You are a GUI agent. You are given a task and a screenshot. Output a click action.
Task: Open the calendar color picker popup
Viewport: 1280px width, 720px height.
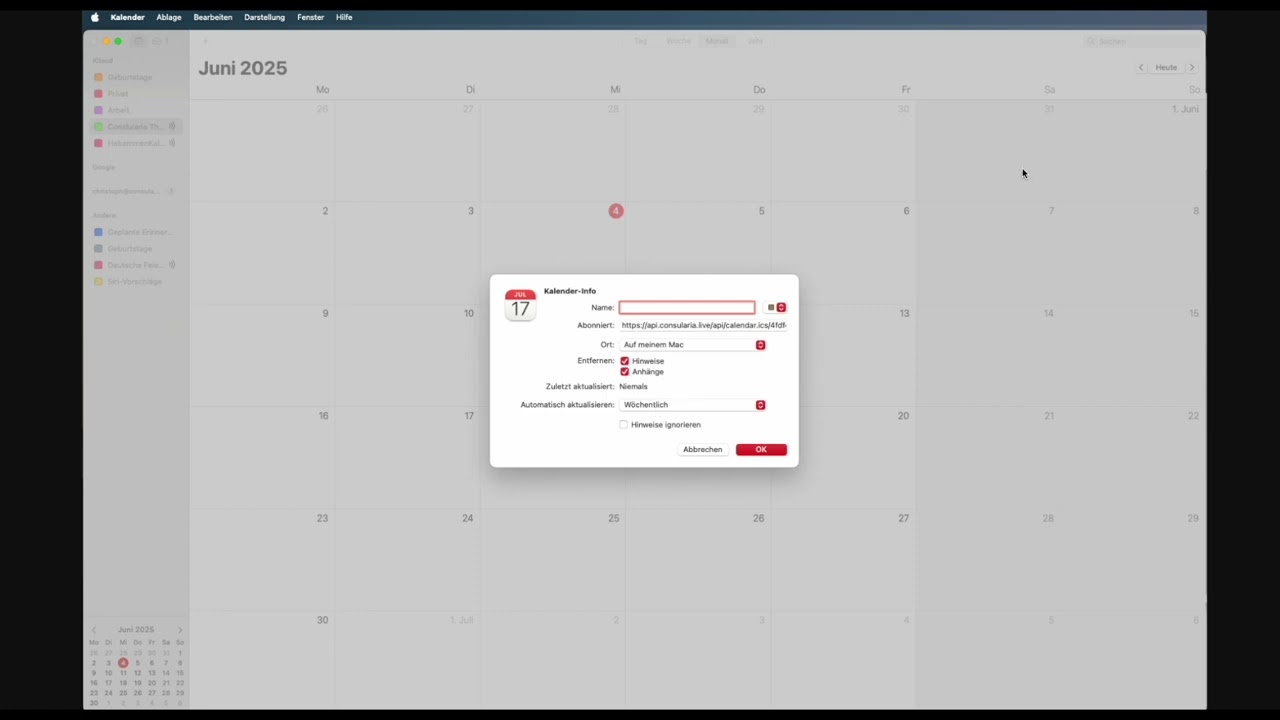776,307
